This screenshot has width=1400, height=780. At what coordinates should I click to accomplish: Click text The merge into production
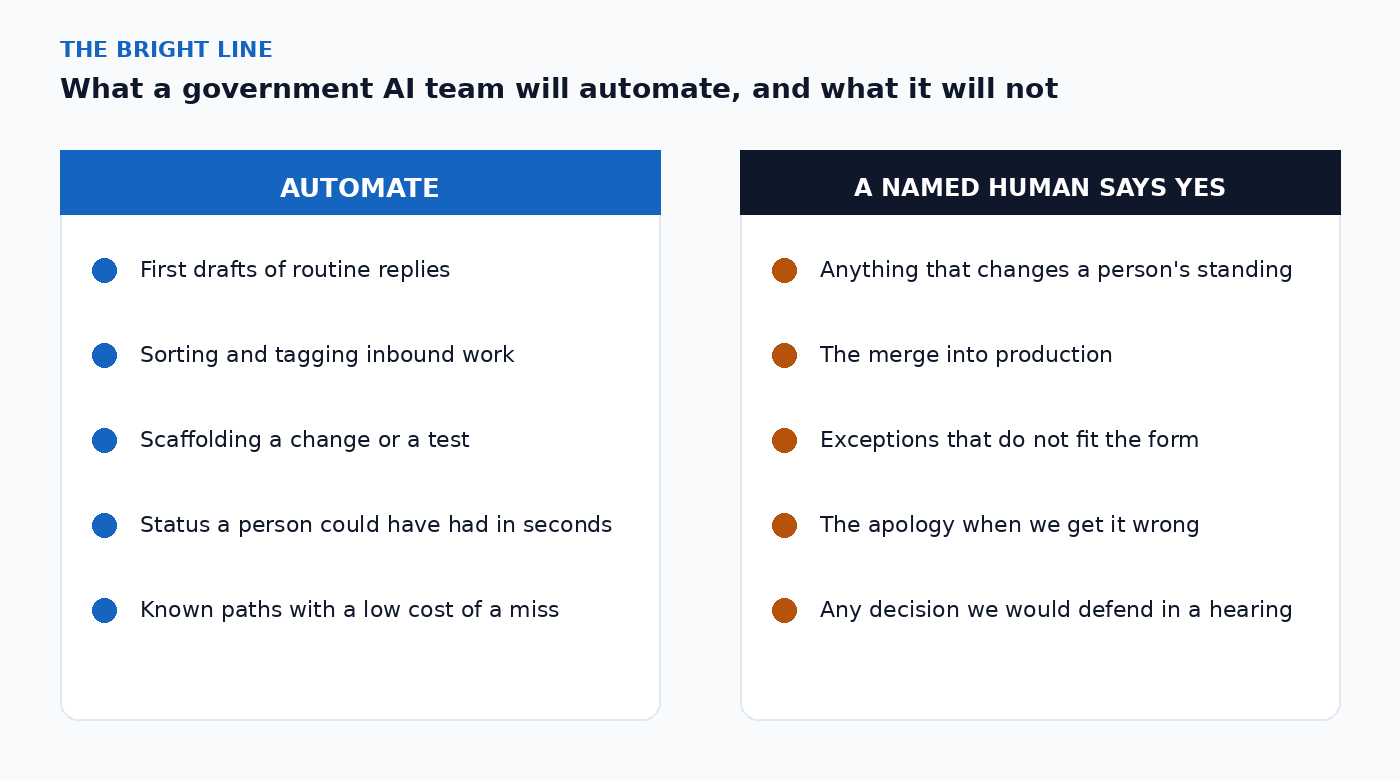tap(966, 355)
